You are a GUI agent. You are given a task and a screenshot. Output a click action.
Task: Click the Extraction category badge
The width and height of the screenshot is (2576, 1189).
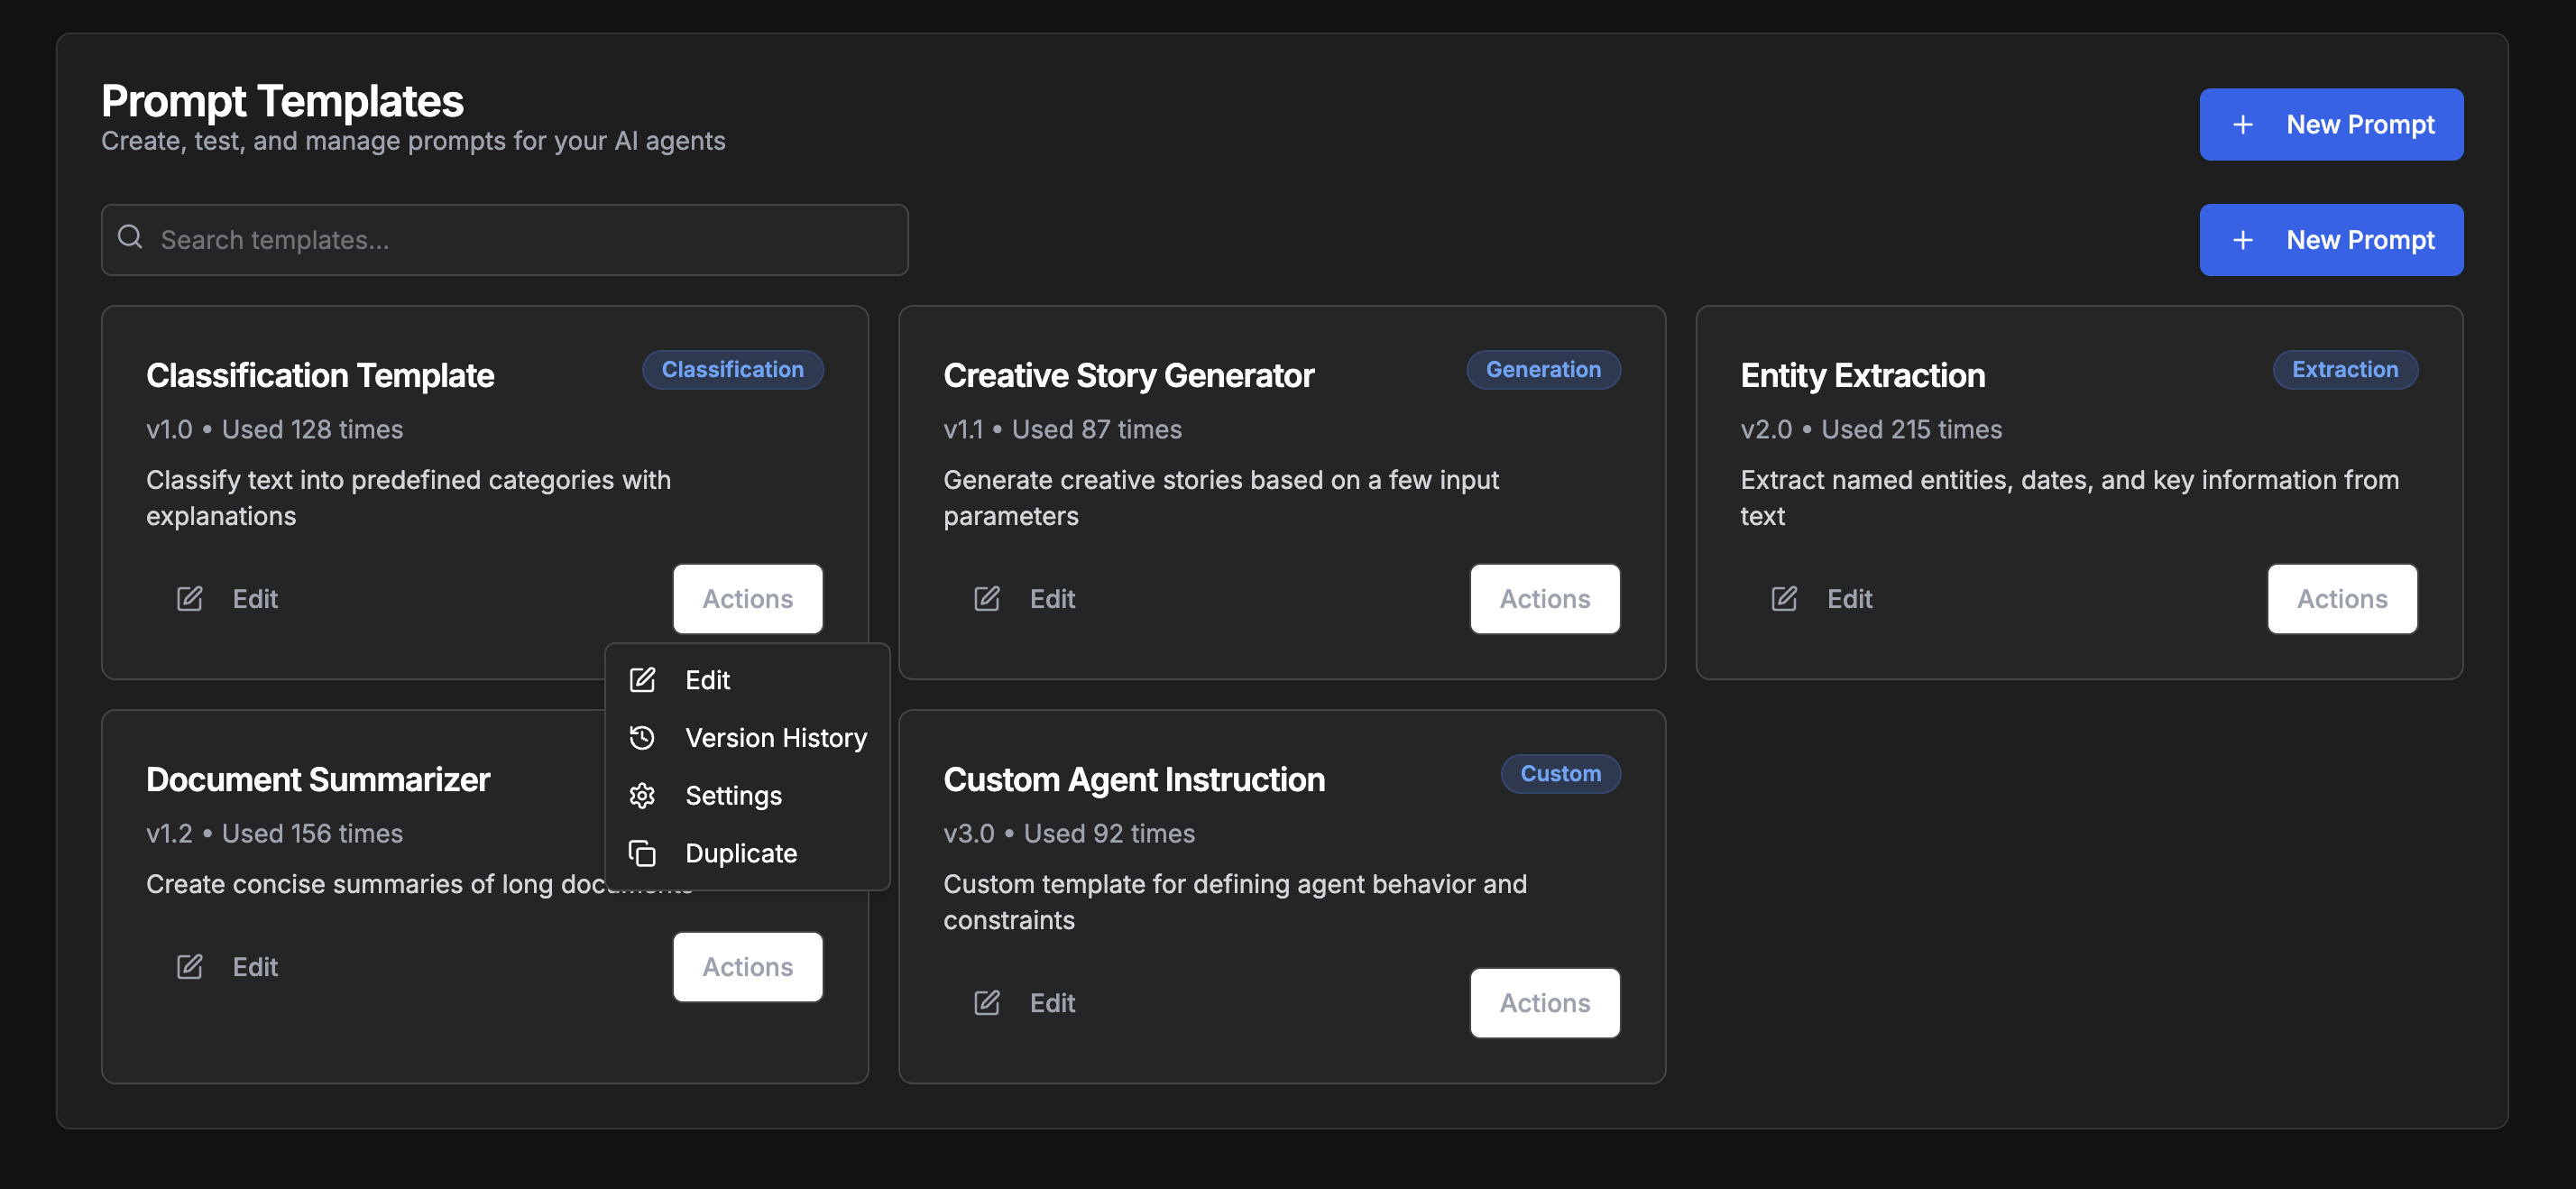2344,370
